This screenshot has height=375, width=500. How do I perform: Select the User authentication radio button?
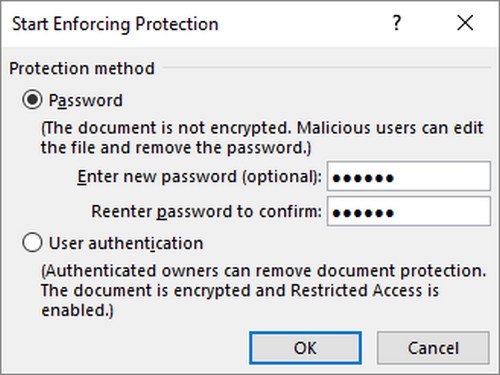[x=32, y=242]
